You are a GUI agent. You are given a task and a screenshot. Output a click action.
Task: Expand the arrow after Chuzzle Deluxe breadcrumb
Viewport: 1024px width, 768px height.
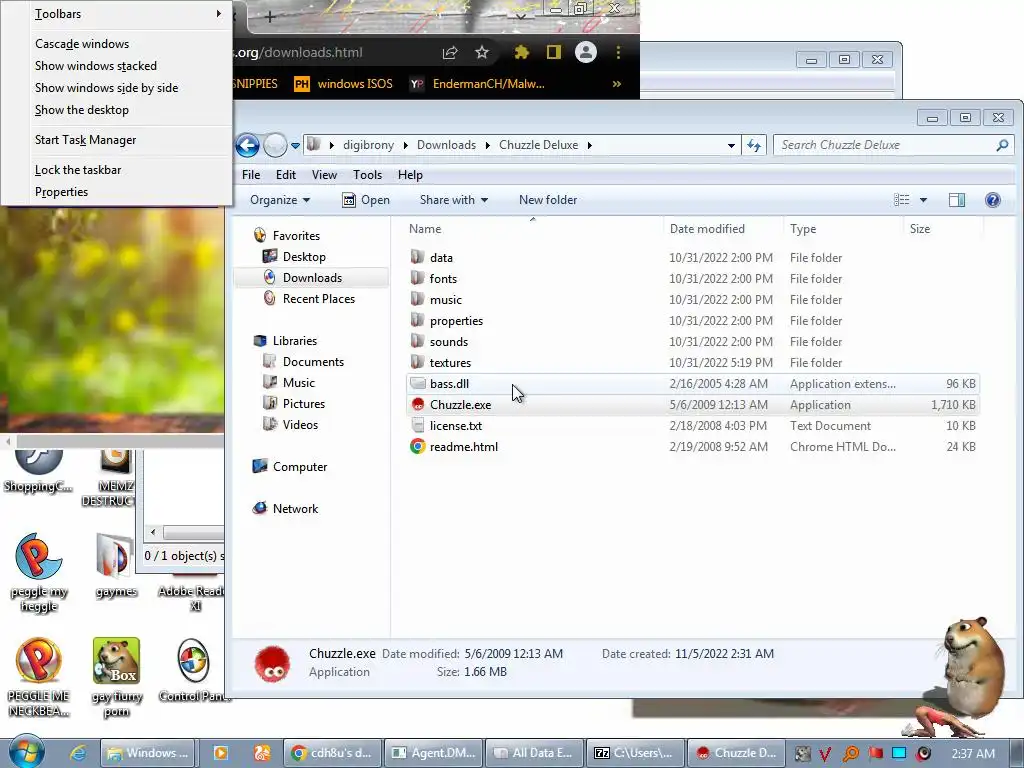coord(589,145)
